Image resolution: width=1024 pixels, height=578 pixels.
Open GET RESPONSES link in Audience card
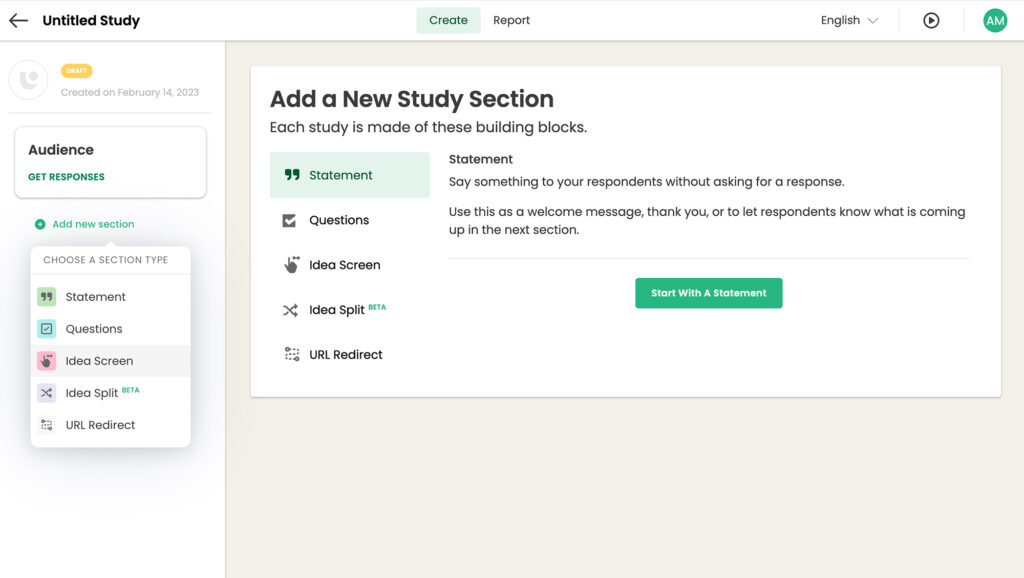point(66,177)
